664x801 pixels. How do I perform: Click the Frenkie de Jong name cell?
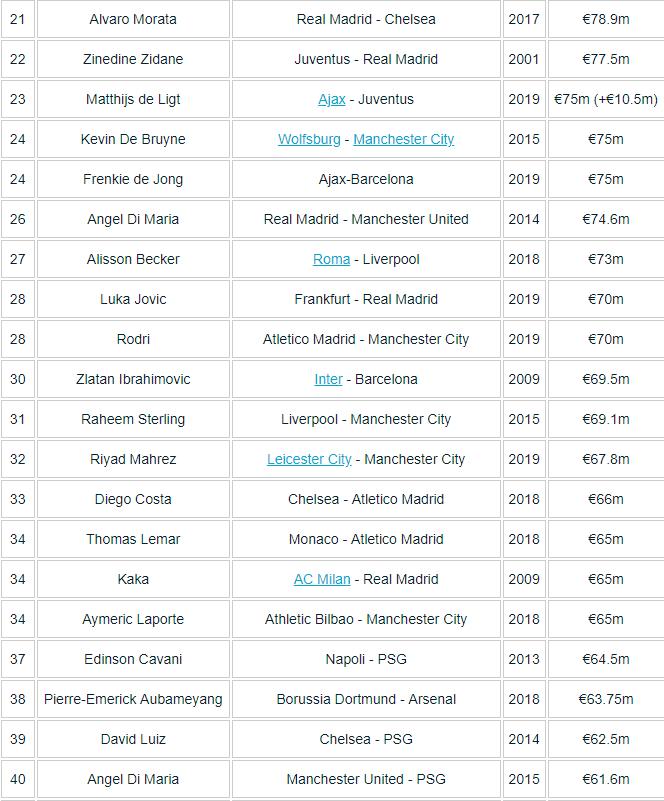[133, 179]
